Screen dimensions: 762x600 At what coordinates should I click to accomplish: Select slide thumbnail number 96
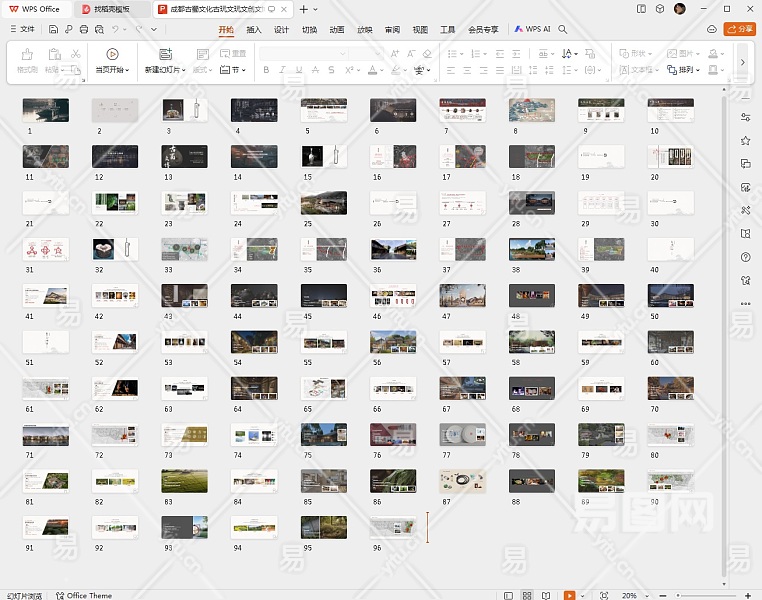click(392, 527)
